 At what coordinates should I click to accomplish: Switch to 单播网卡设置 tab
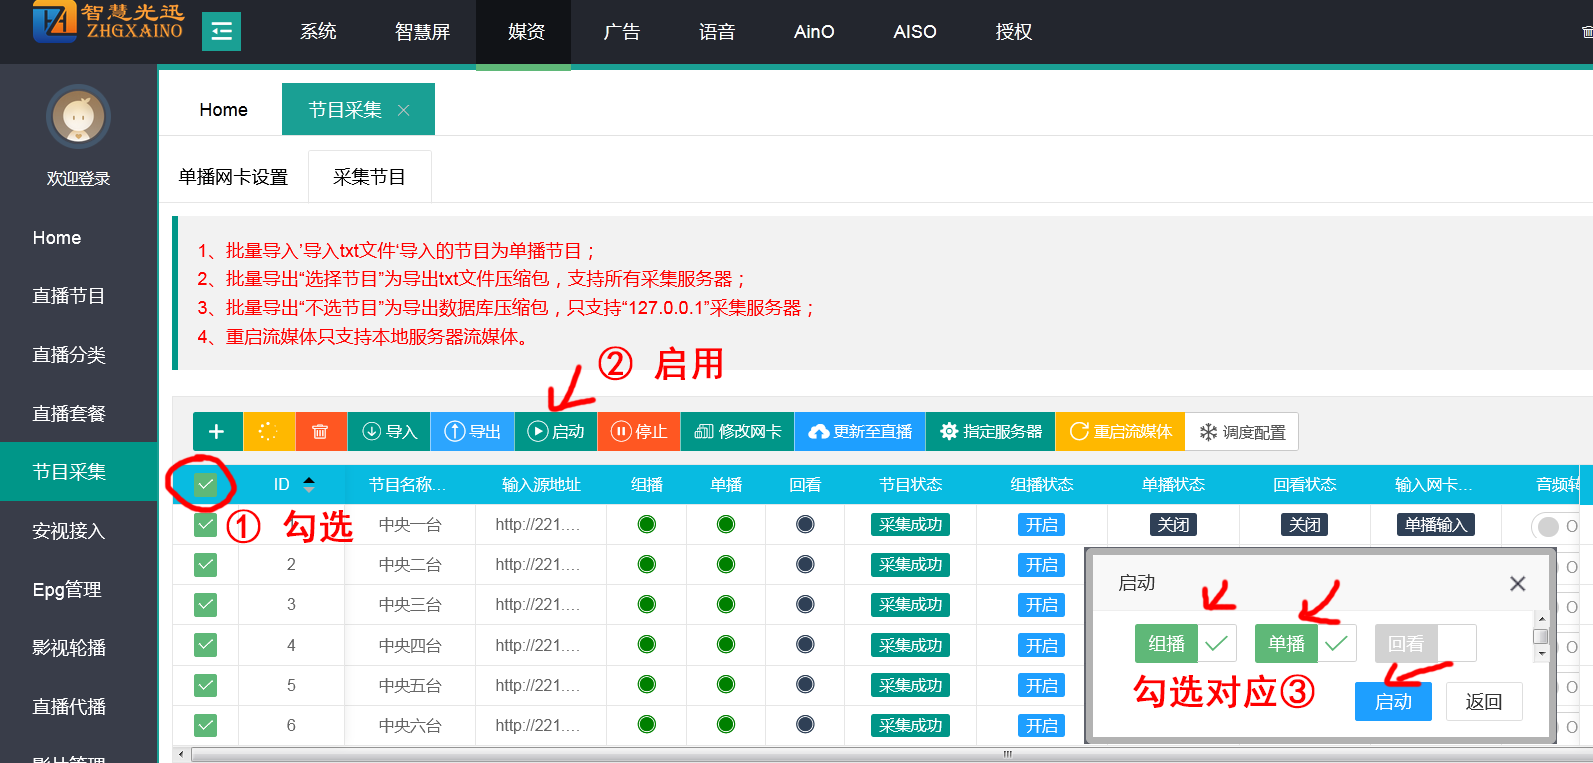pyautogui.click(x=233, y=177)
